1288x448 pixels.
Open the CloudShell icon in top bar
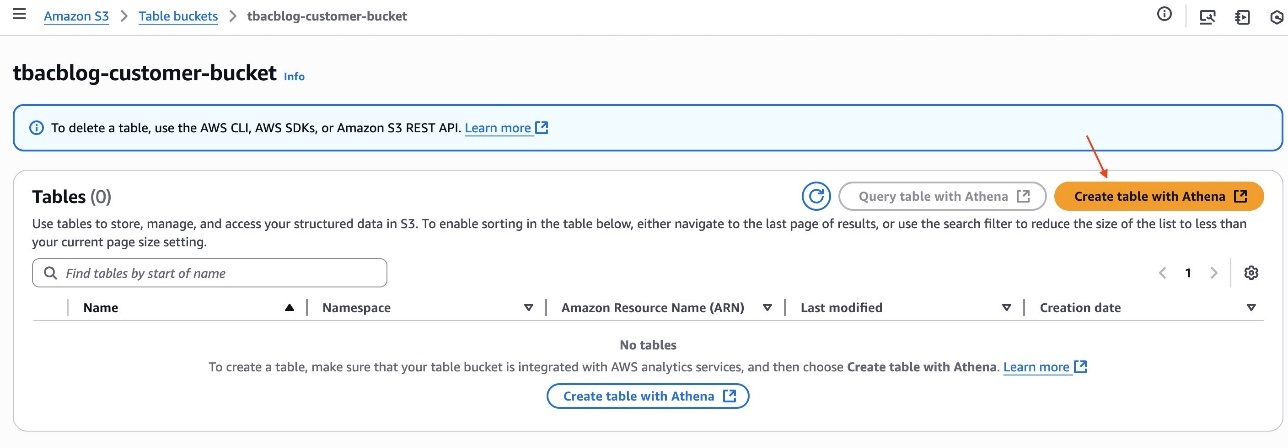[x=1208, y=16]
